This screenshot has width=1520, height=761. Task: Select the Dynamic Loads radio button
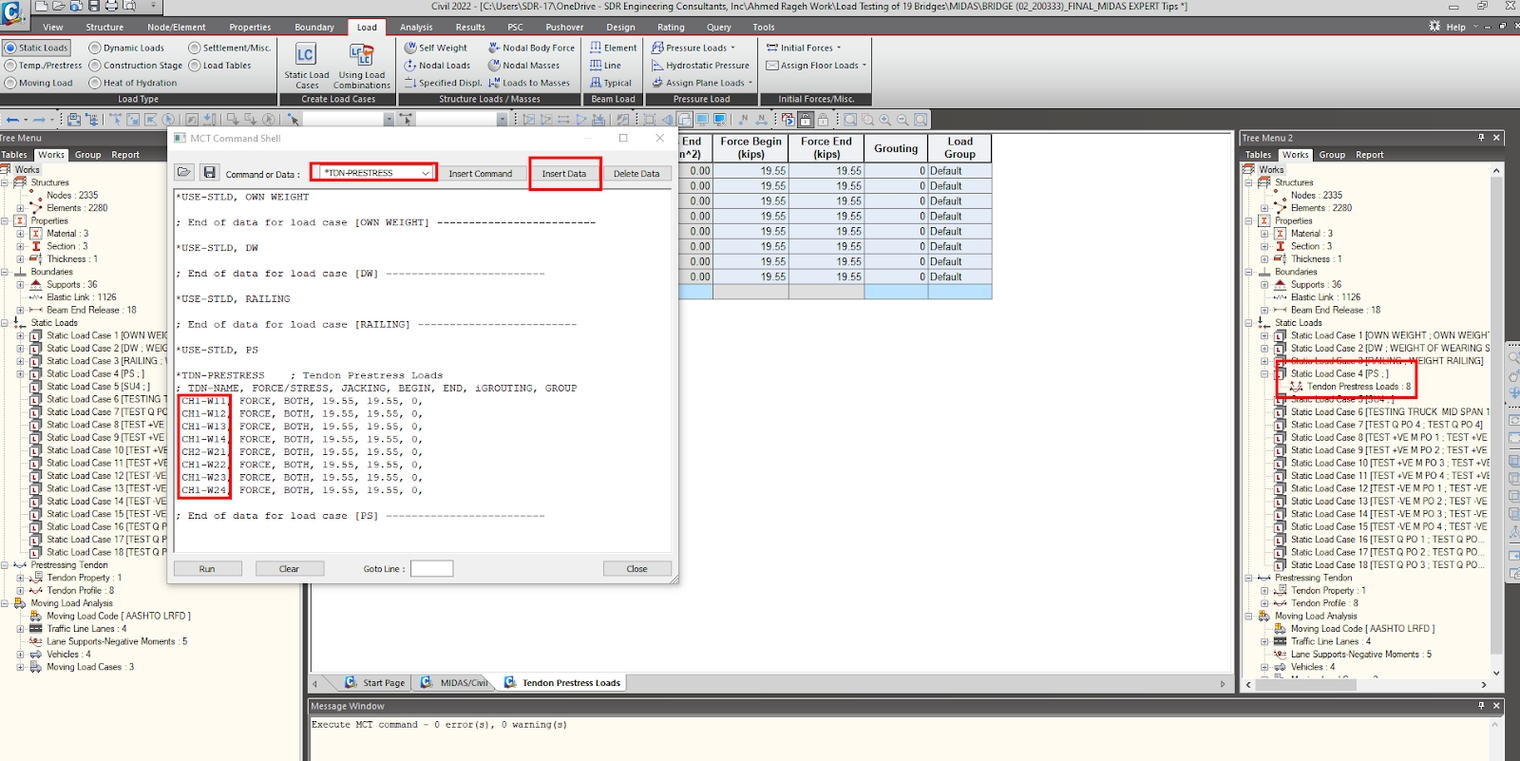[x=95, y=48]
